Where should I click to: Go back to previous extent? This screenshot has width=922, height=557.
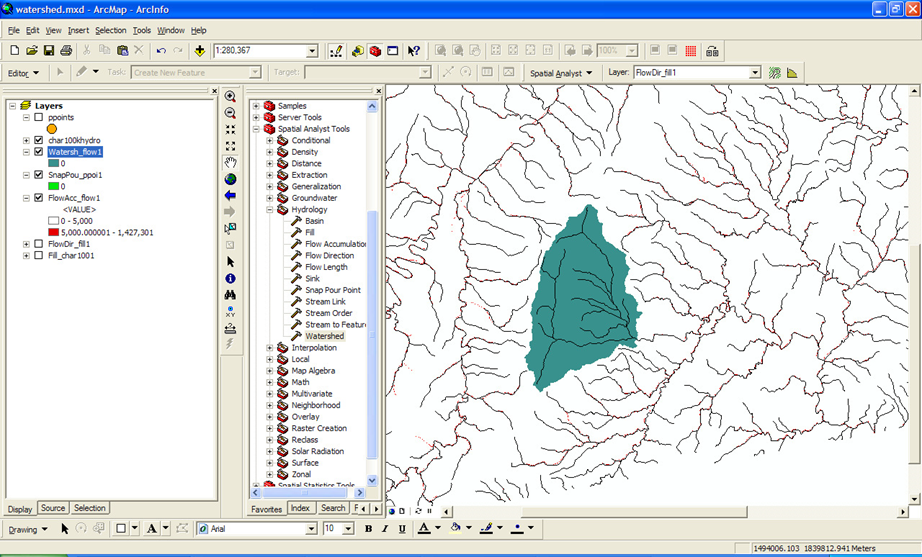coord(230,195)
